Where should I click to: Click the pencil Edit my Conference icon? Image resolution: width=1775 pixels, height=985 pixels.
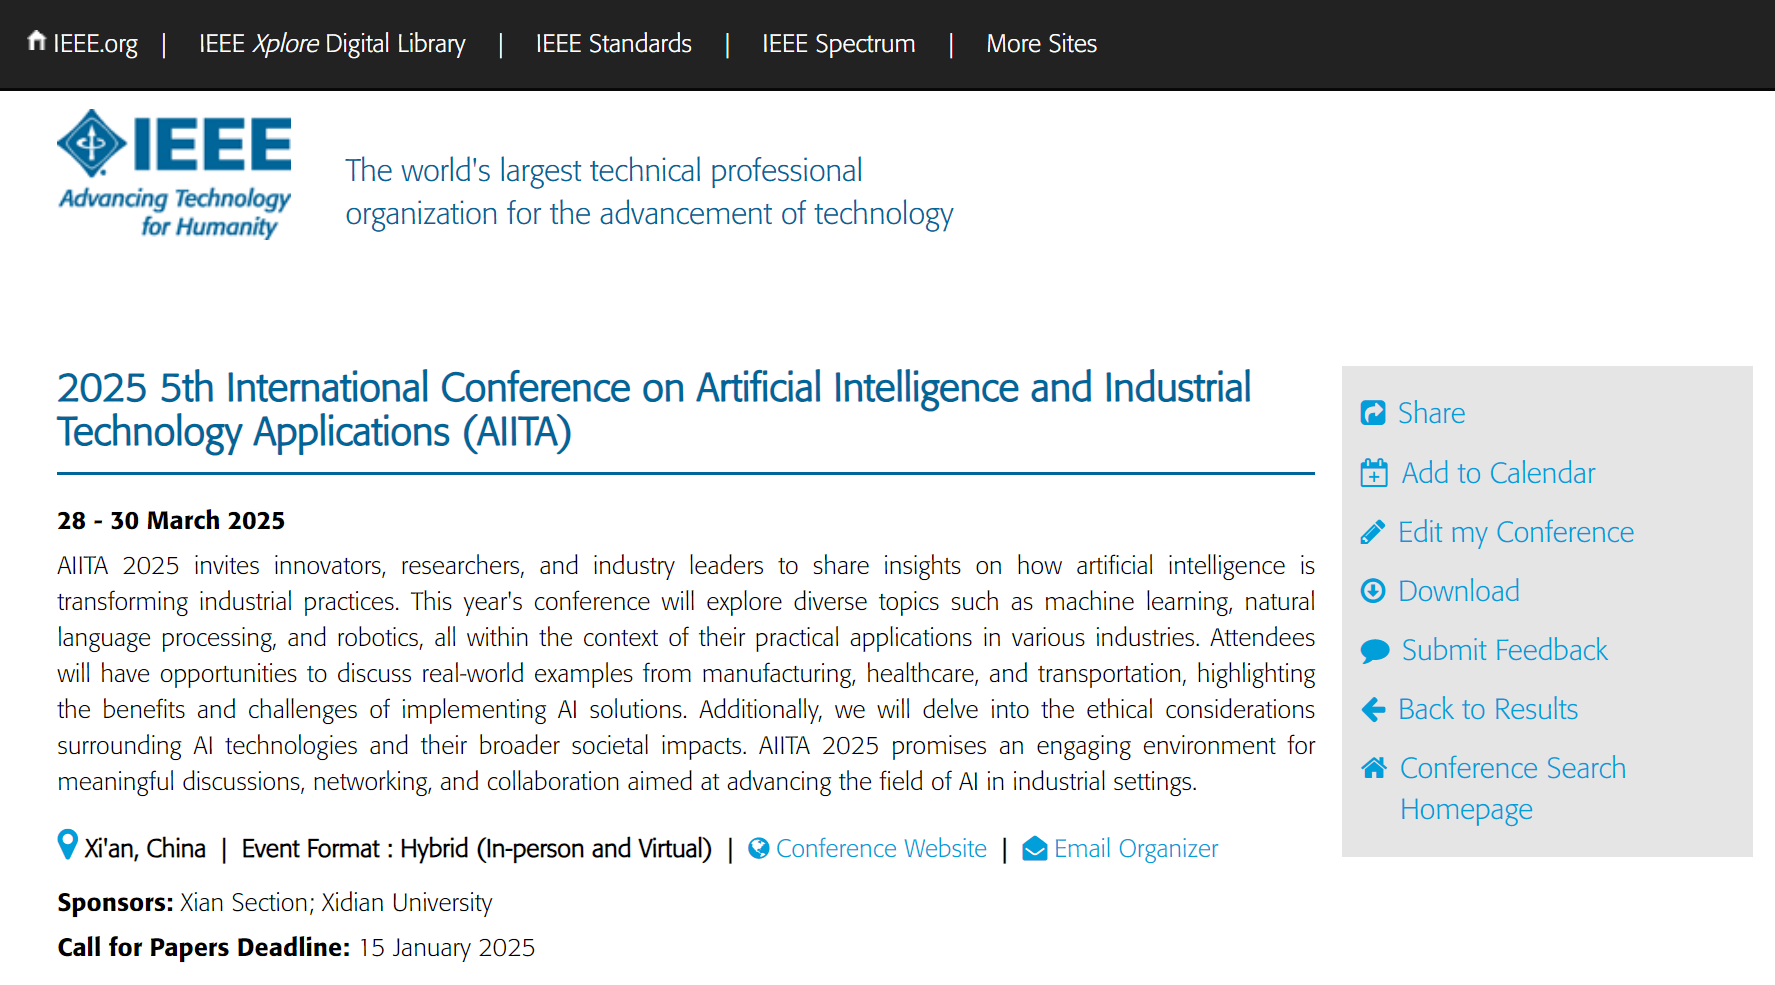click(1373, 532)
